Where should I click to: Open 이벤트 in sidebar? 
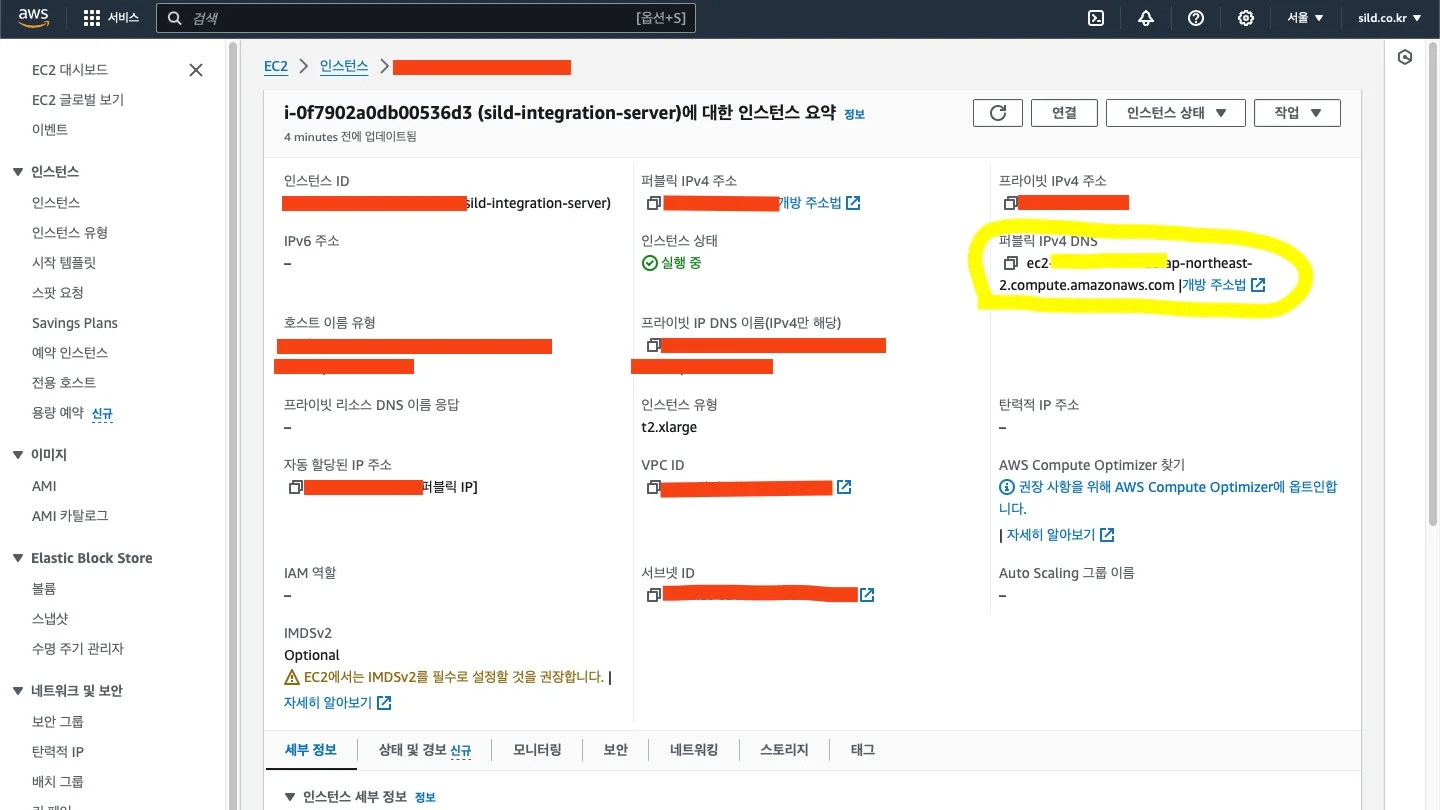[x=50, y=130]
